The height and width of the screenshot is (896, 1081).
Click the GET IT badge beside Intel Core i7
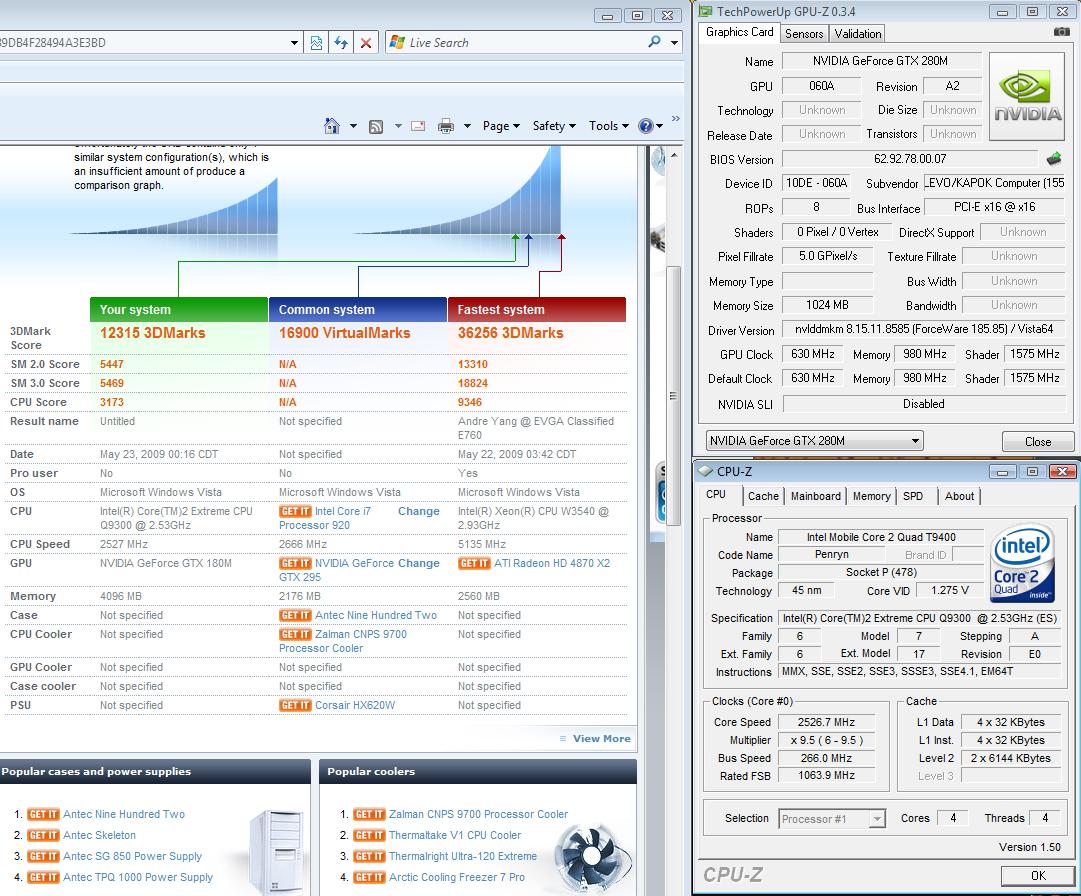point(295,511)
